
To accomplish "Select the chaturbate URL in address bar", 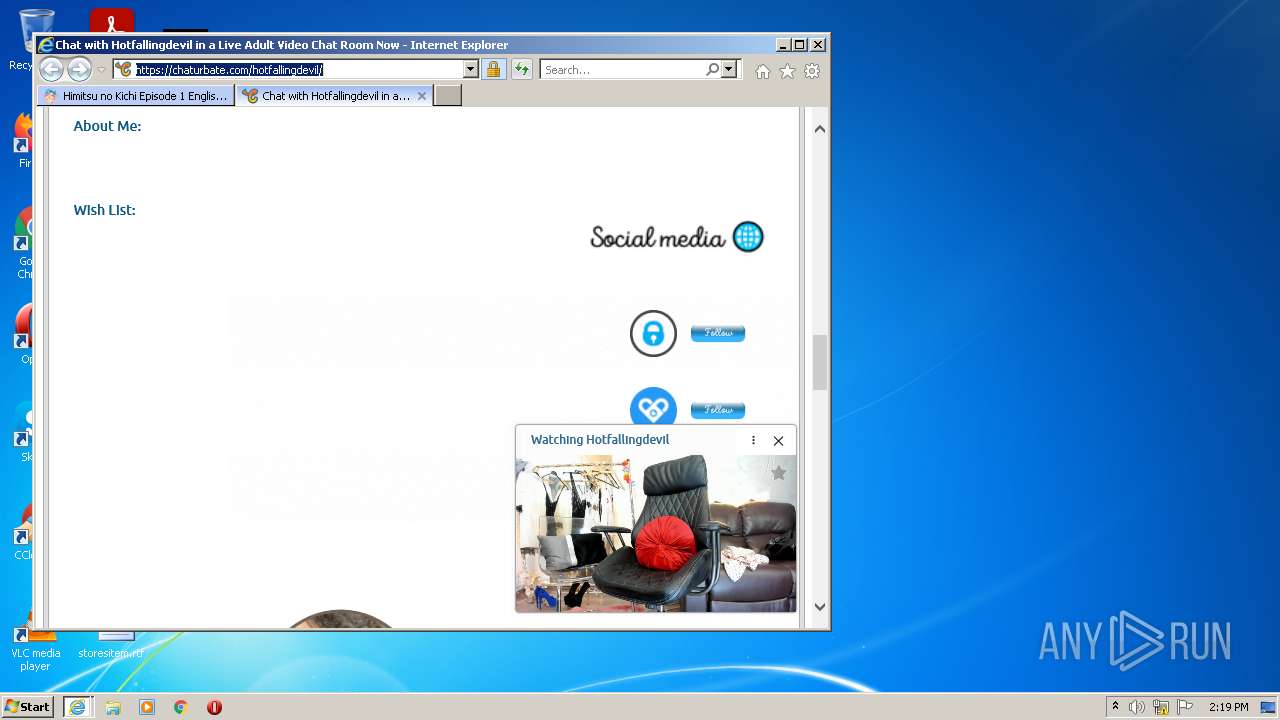I will (x=229, y=70).
